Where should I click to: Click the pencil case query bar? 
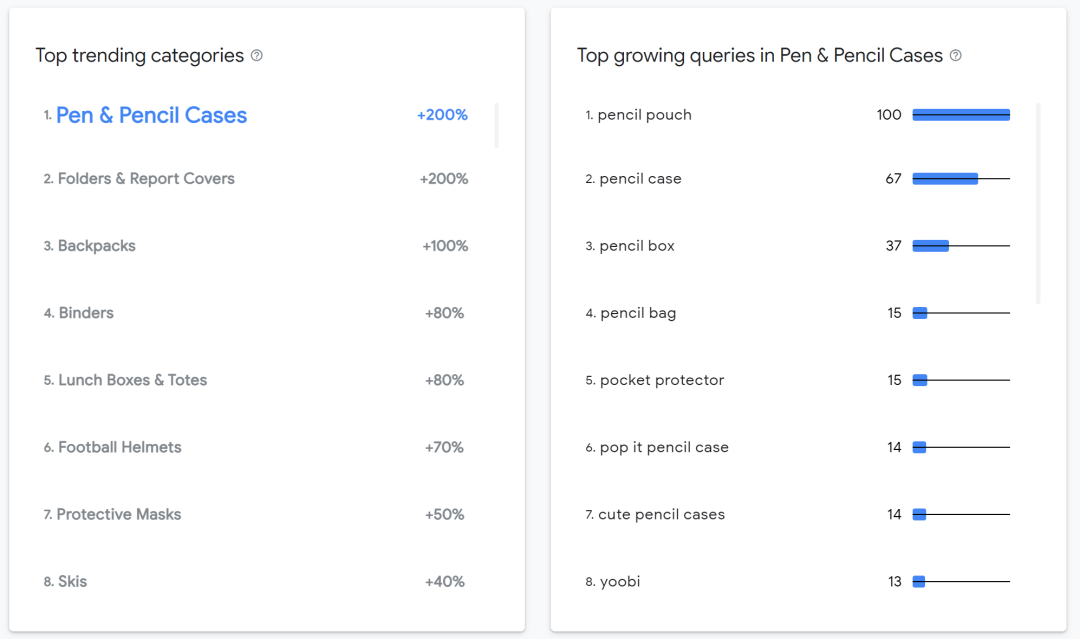(x=945, y=179)
